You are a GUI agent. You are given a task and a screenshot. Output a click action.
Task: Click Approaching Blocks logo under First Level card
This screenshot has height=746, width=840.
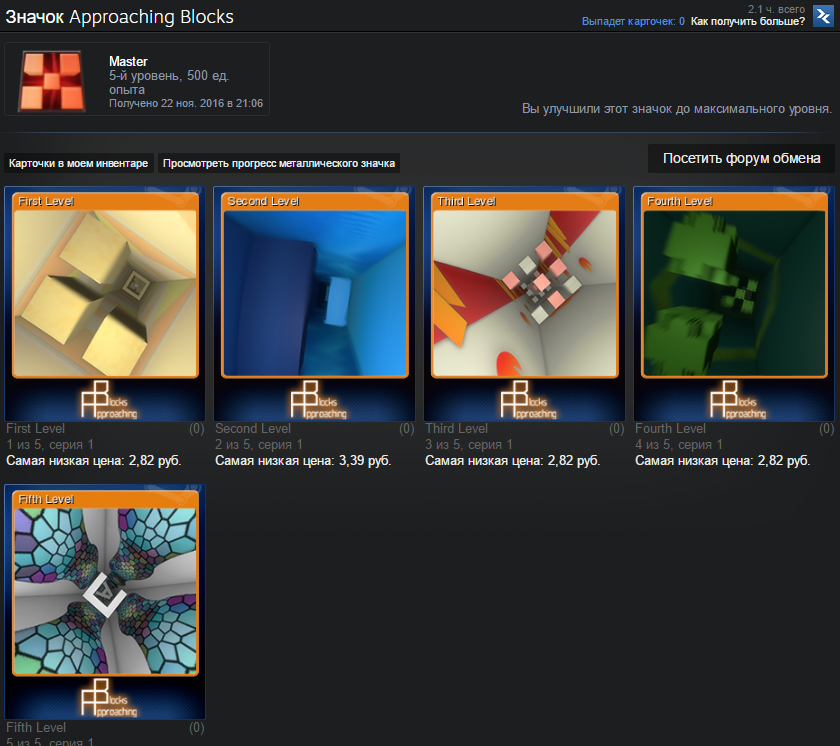109,400
